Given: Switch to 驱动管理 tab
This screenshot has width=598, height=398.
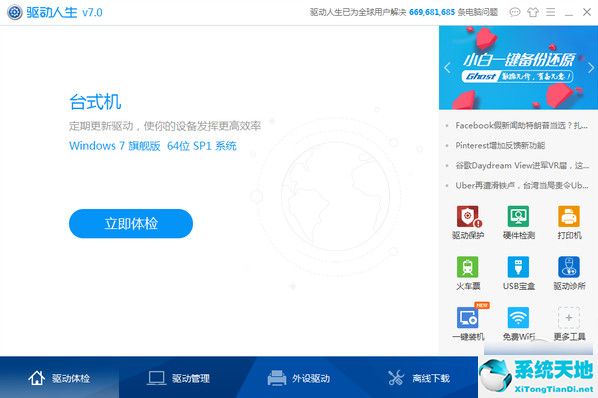Looking at the screenshot, I should [x=178, y=378].
